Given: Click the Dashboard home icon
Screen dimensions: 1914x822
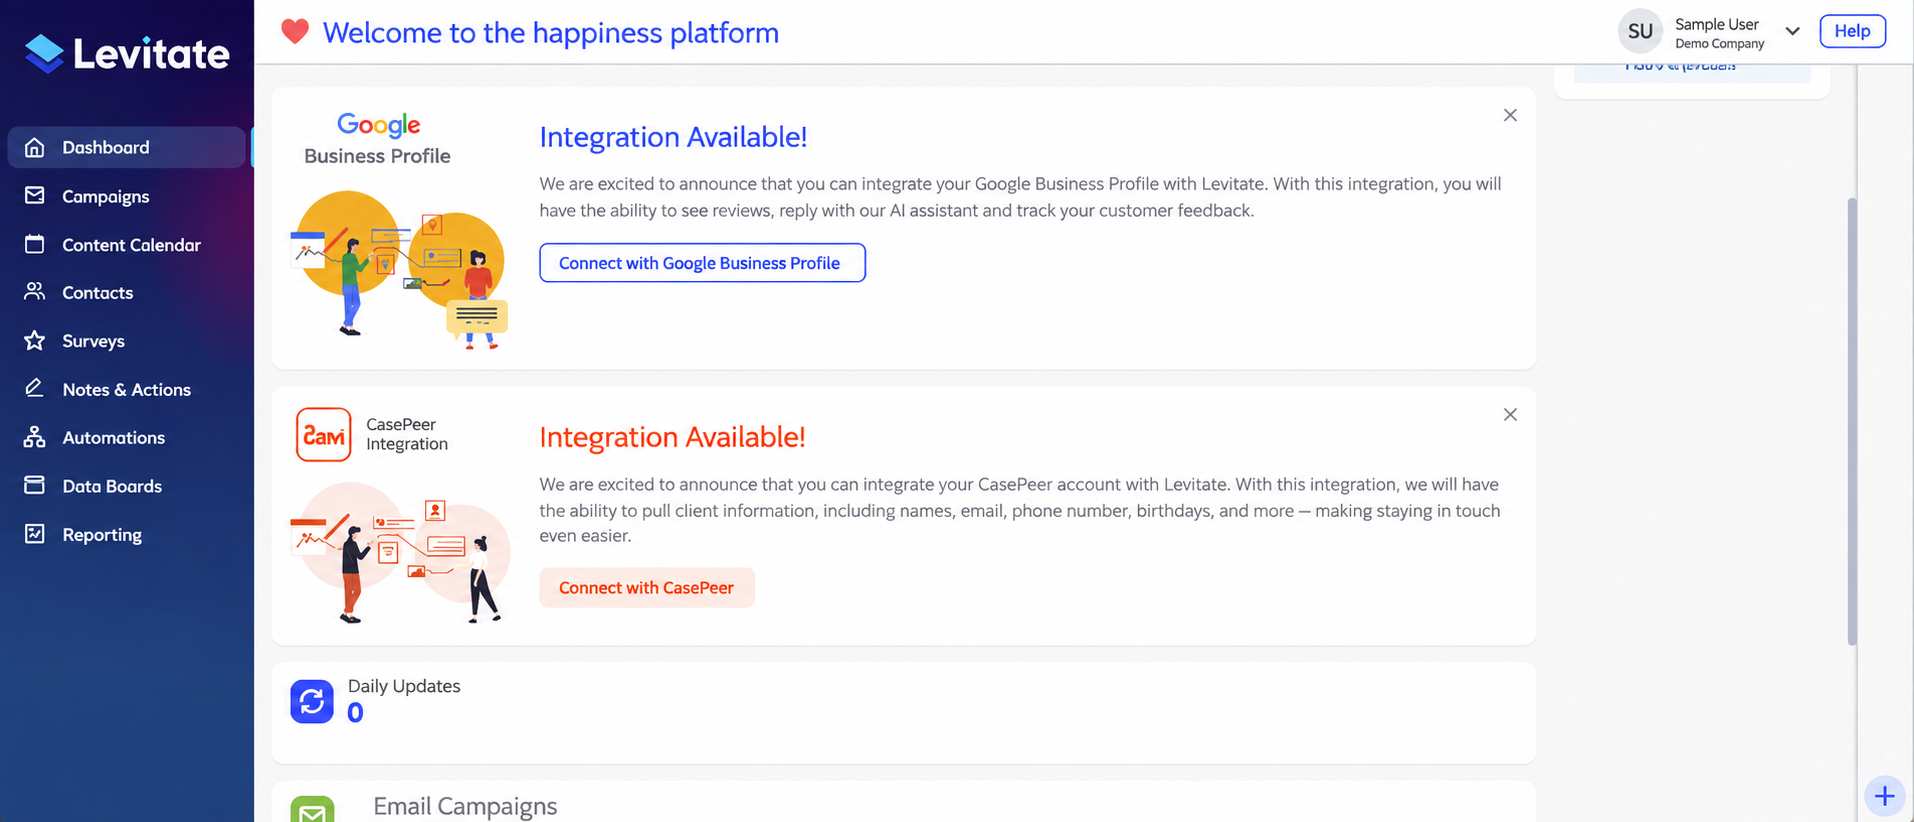Looking at the screenshot, I should click(35, 147).
